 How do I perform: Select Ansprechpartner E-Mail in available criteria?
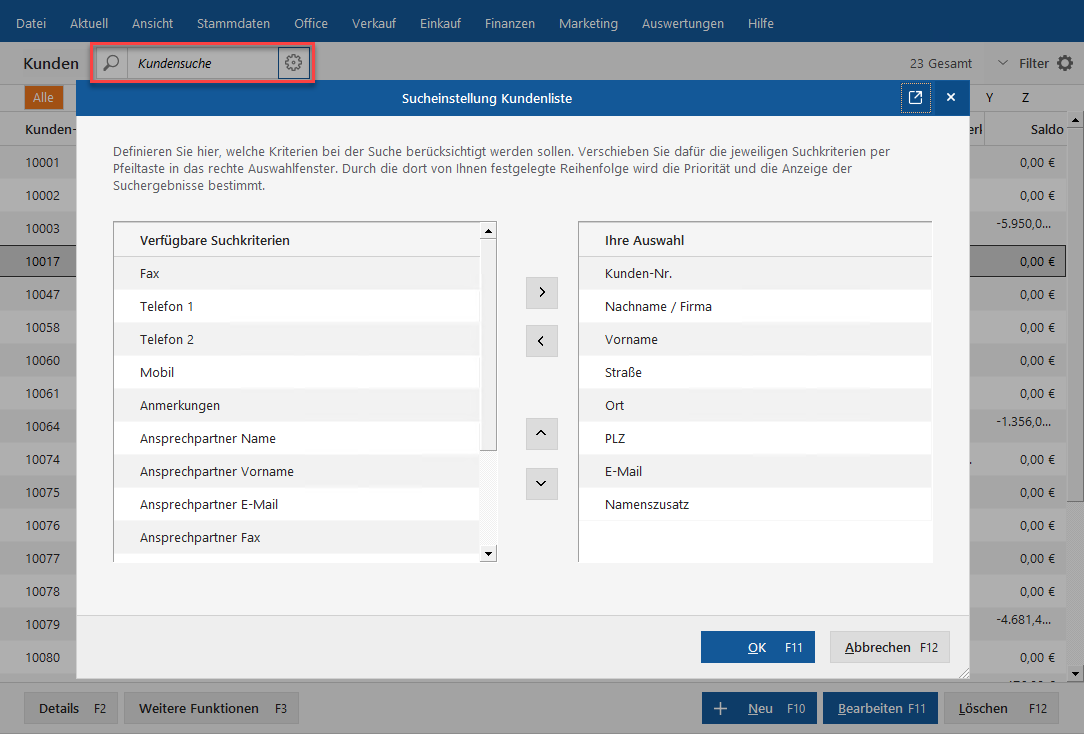pyautogui.click(x=209, y=505)
